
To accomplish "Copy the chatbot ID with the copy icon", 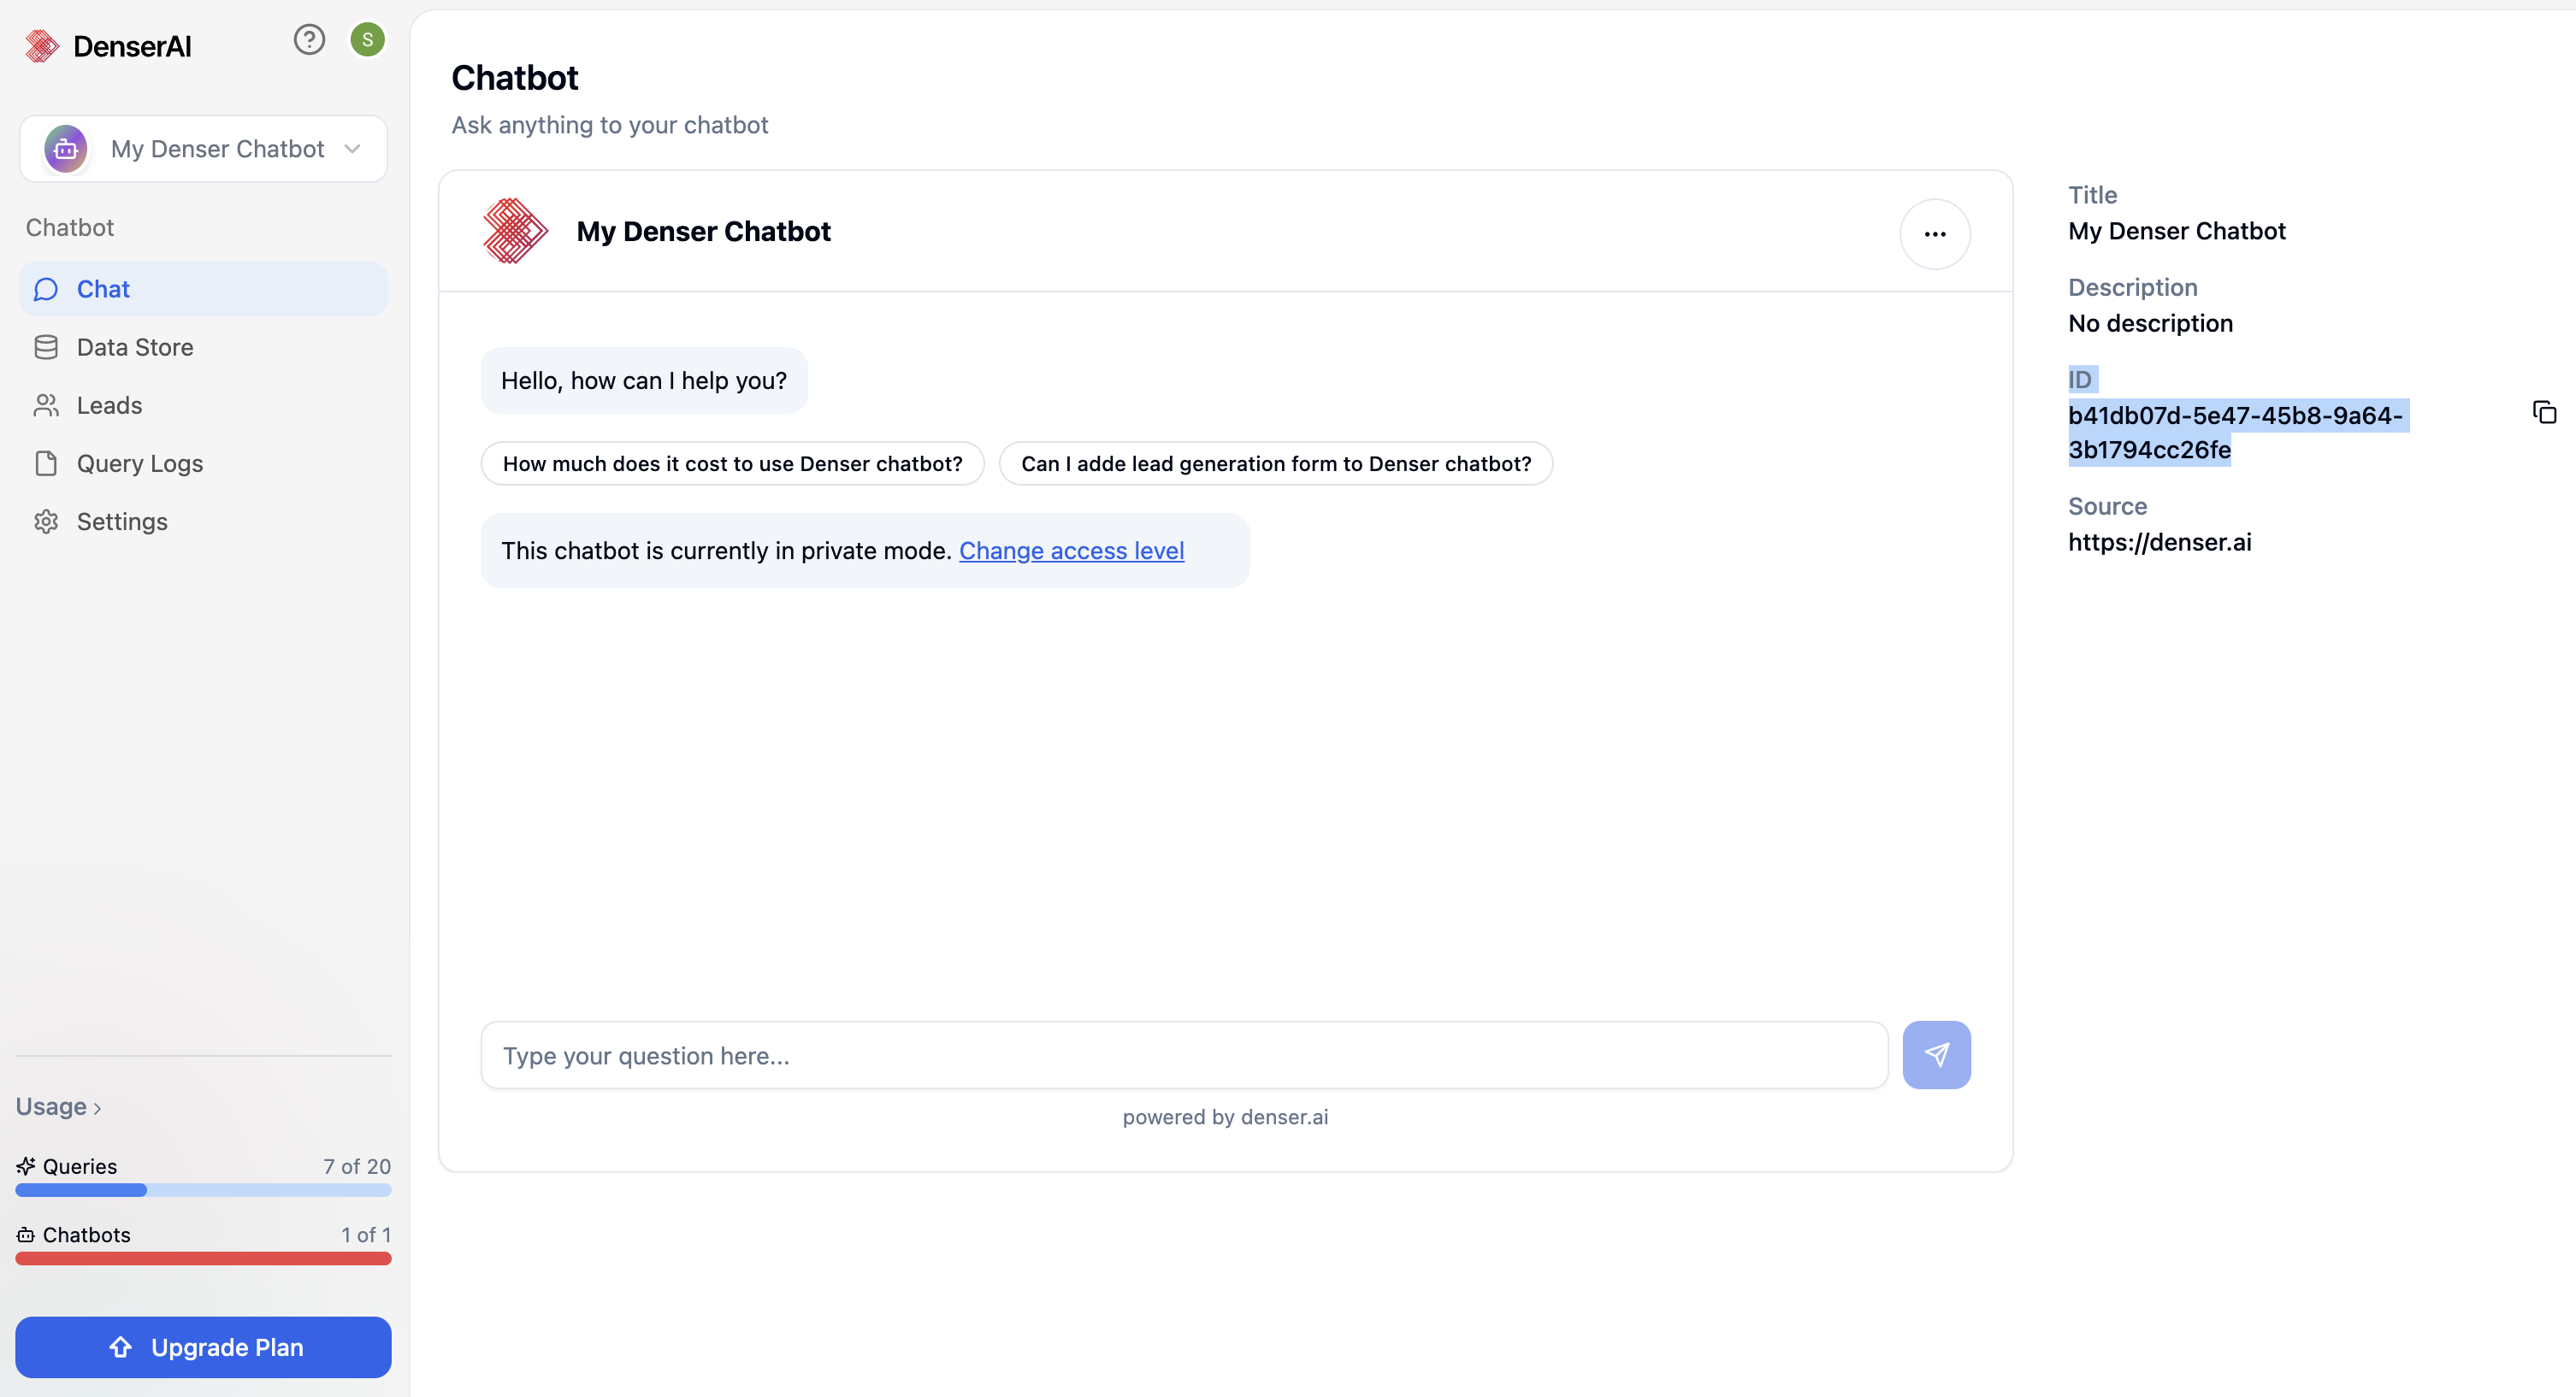I will [2544, 412].
